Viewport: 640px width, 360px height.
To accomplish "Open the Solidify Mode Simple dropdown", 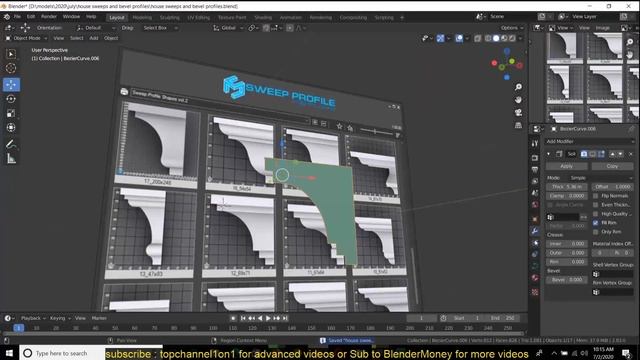I will [x=601, y=178].
